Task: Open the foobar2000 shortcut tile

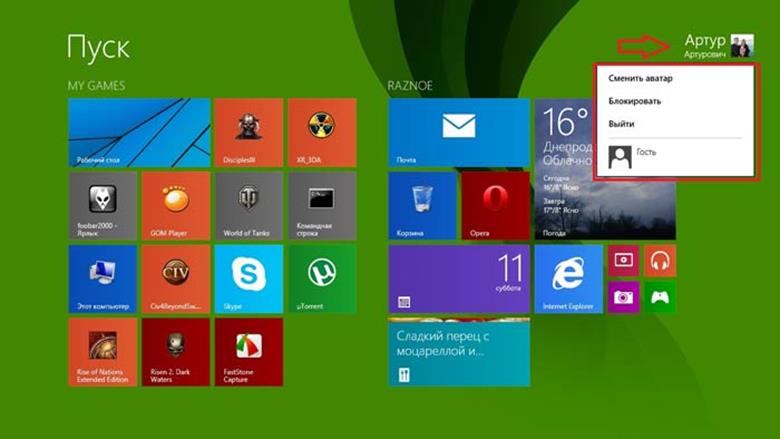Action: click(102, 206)
